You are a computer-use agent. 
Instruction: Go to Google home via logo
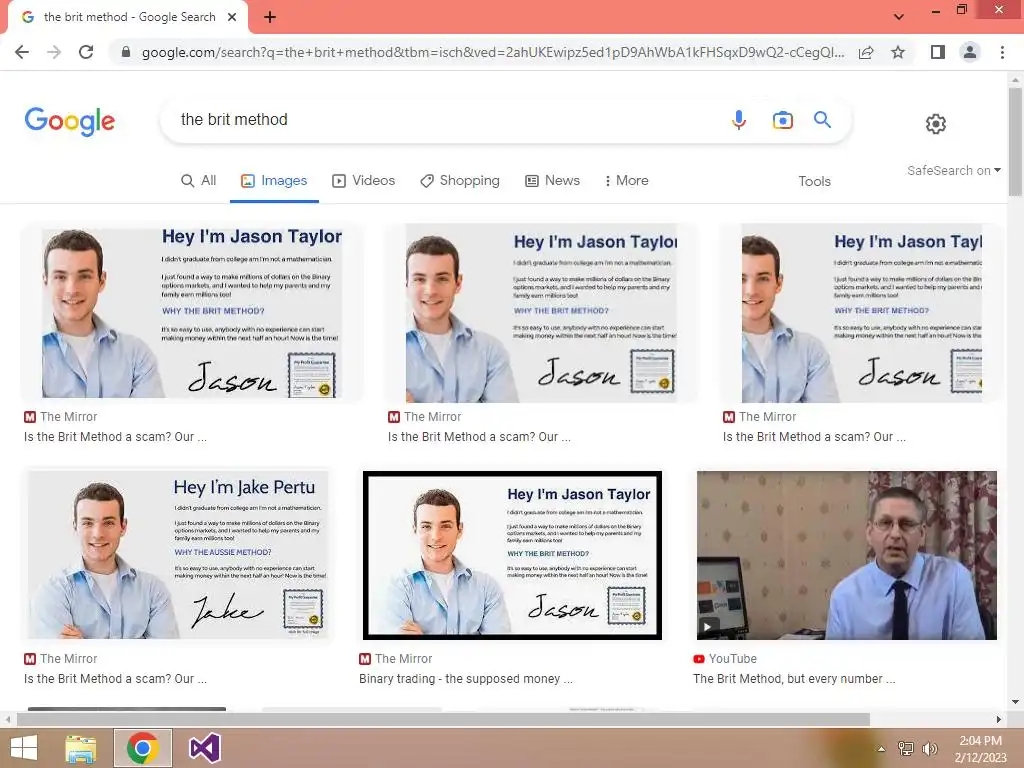coord(70,121)
